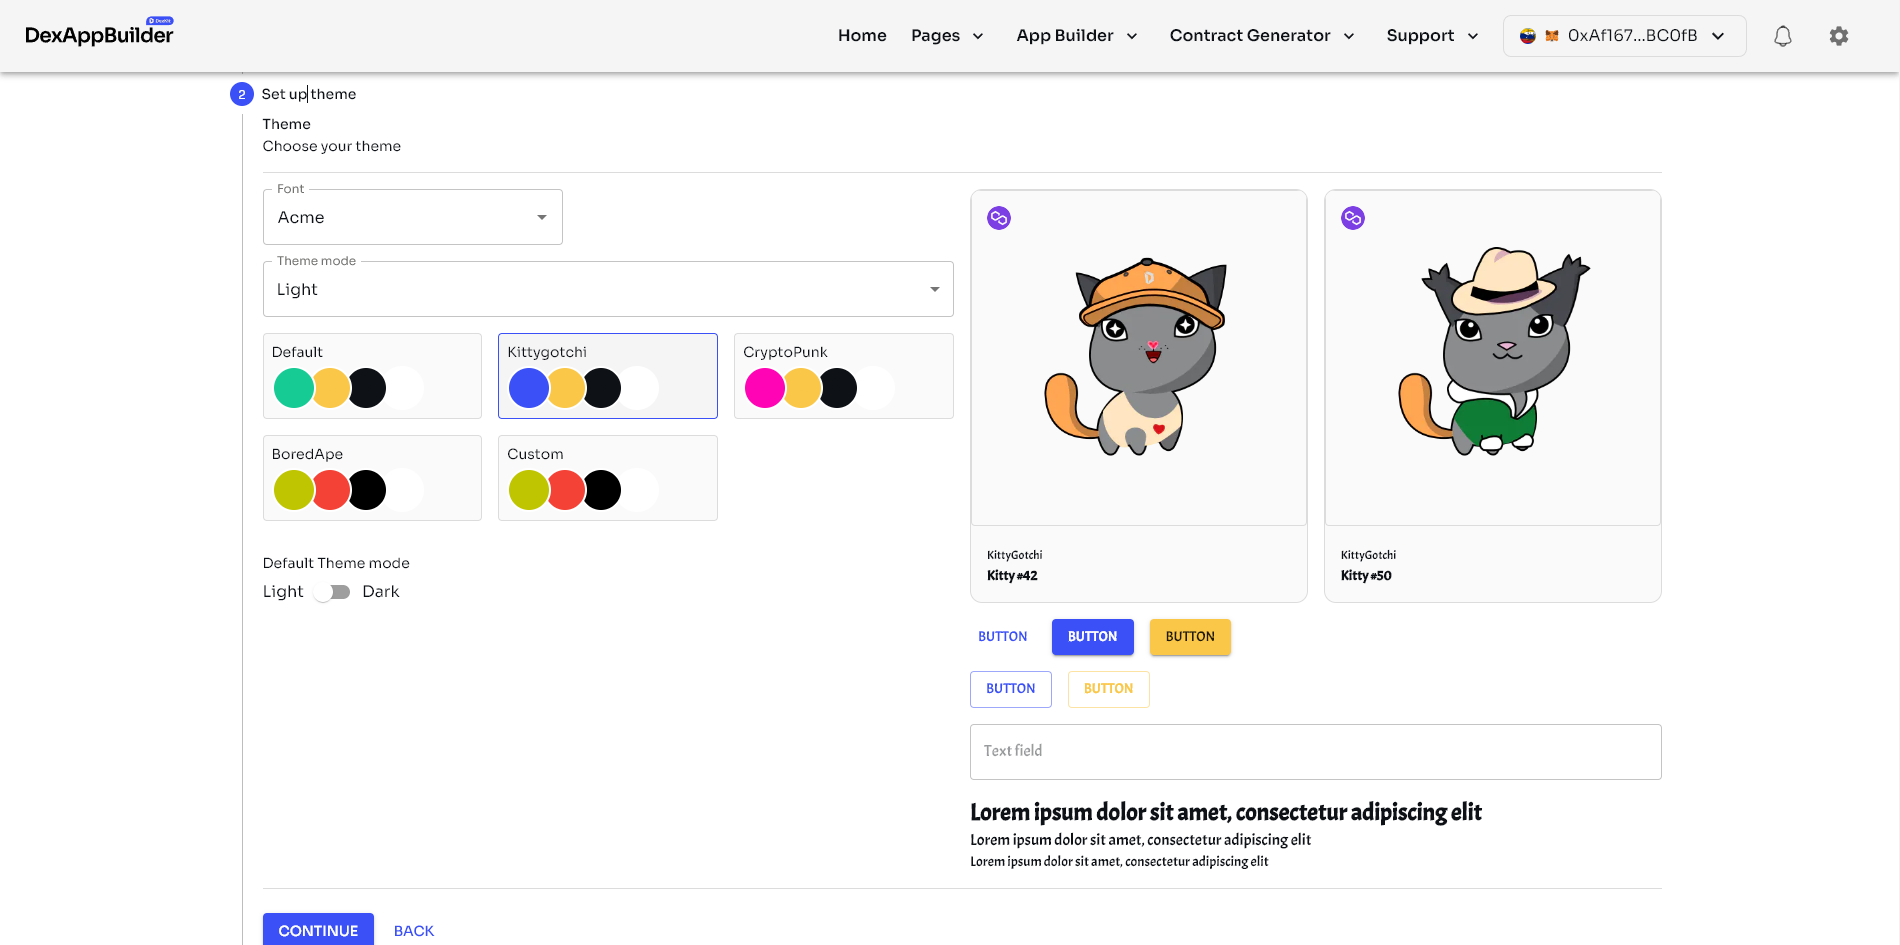1900x945 pixels.
Task: Expand the Contract Generator menu
Action: pyautogui.click(x=1261, y=36)
